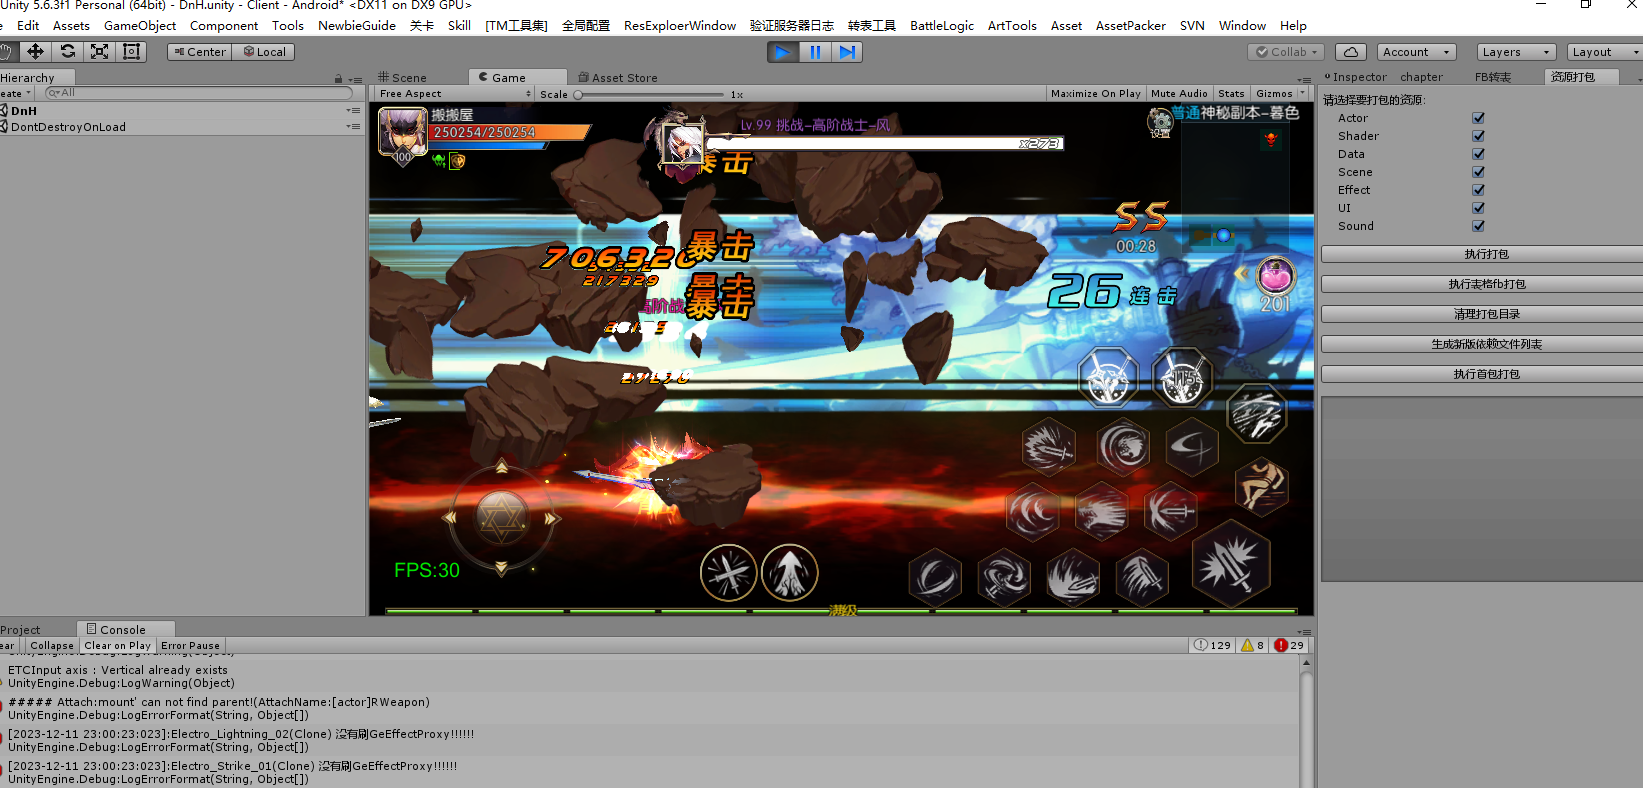This screenshot has height=788, width=1643.
Task: Select the Scale transform tool
Action: [x=99, y=52]
